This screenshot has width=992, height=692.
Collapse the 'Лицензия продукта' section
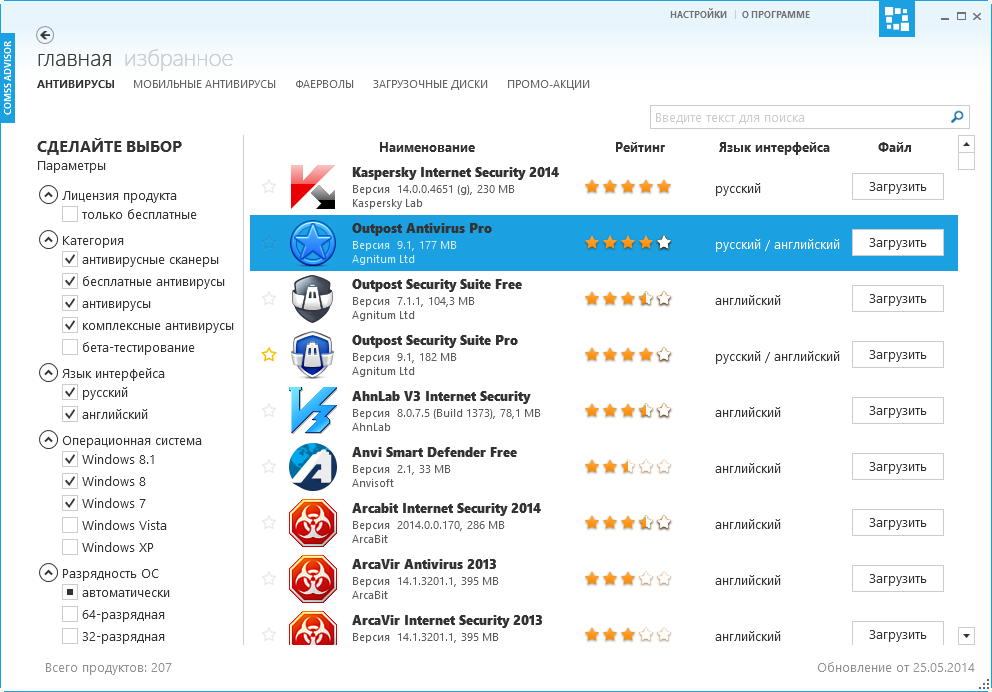coord(48,195)
